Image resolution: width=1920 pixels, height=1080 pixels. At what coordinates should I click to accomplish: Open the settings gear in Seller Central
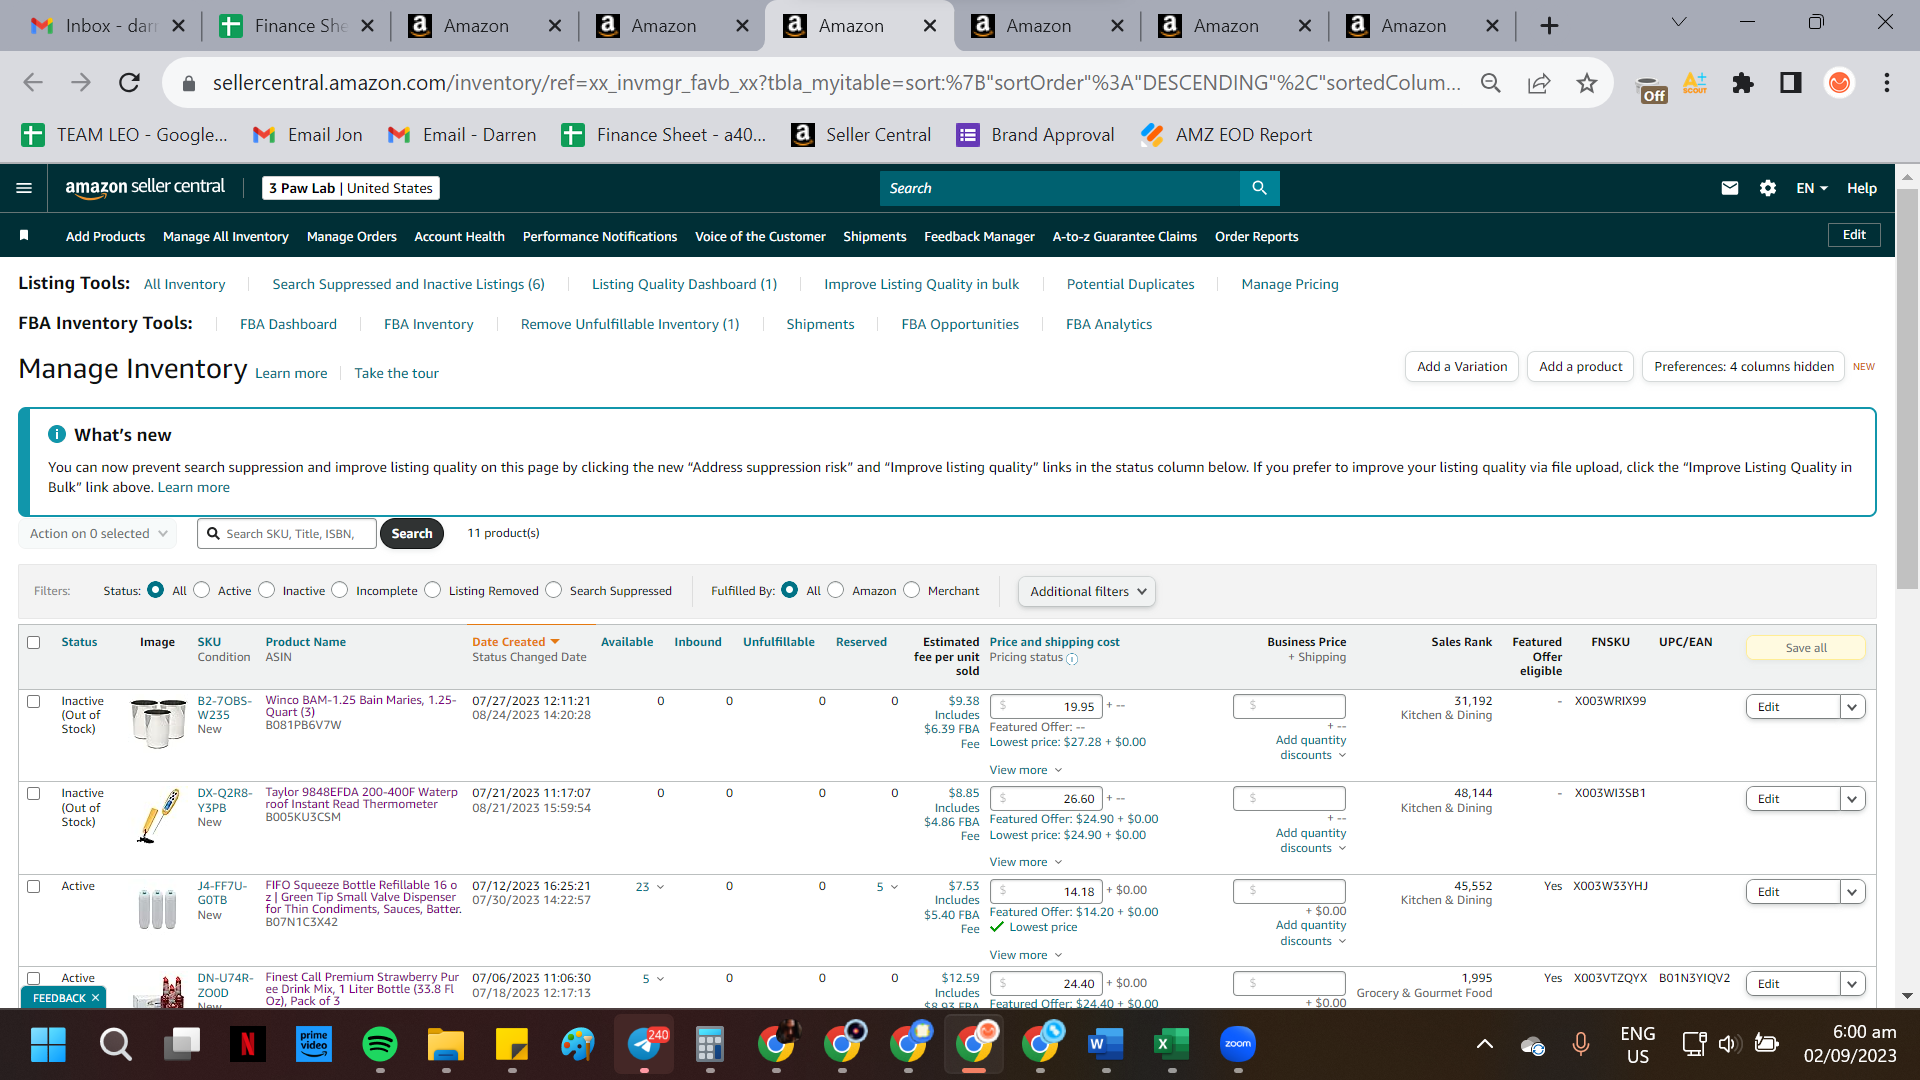(1767, 188)
